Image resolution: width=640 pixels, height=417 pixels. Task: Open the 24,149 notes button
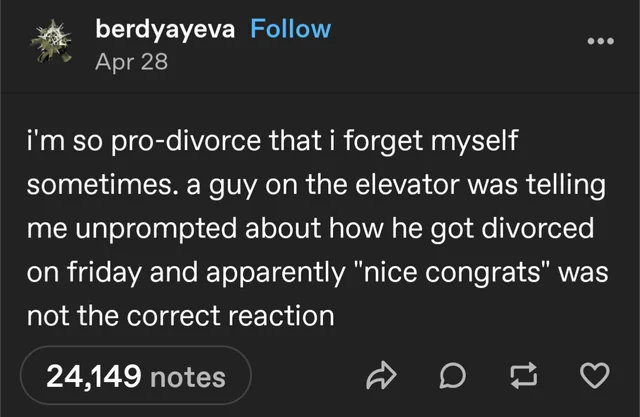click(x=136, y=376)
